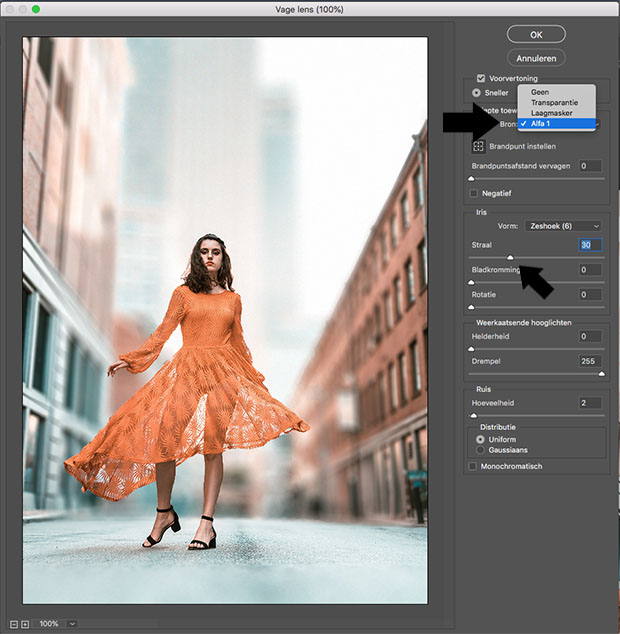Viewport: 620px width, 634px height.
Task: Choose the Sneller preview radio option
Action: click(476, 92)
